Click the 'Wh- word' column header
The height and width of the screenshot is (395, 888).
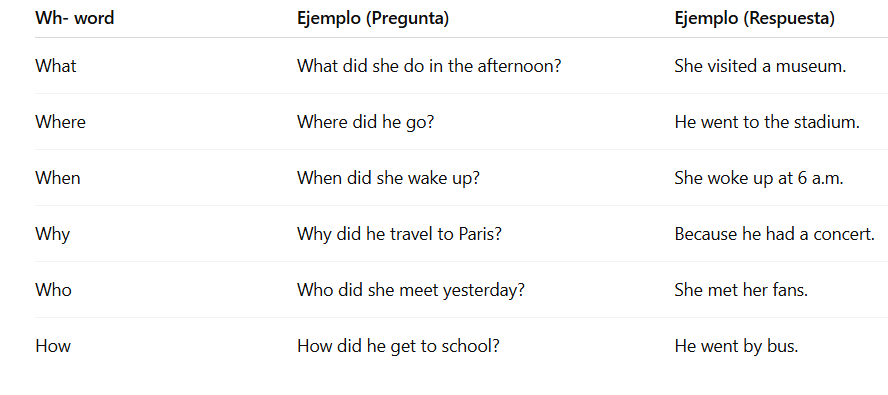click(75, 18)
